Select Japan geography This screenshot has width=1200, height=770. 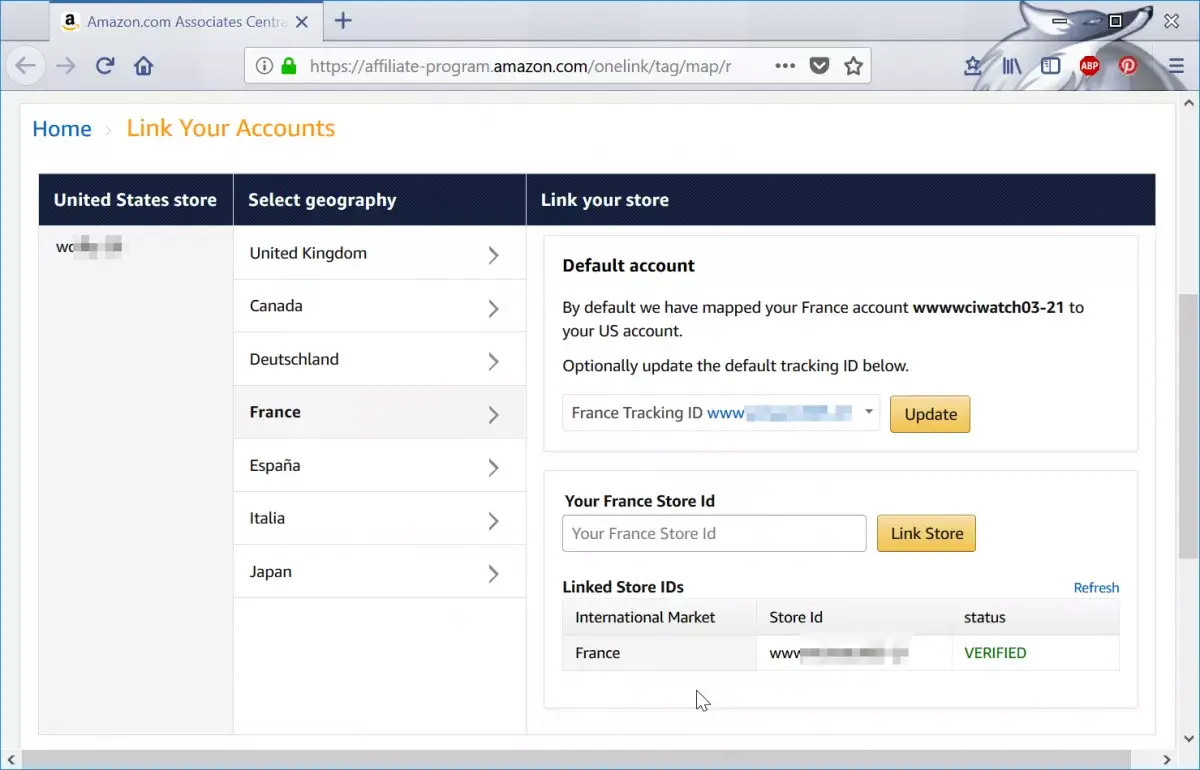[x=380, y=571]
